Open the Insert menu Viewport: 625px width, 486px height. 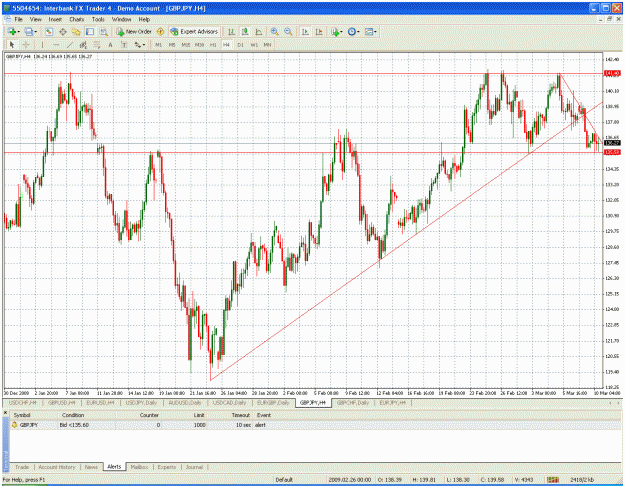[55, 19]
